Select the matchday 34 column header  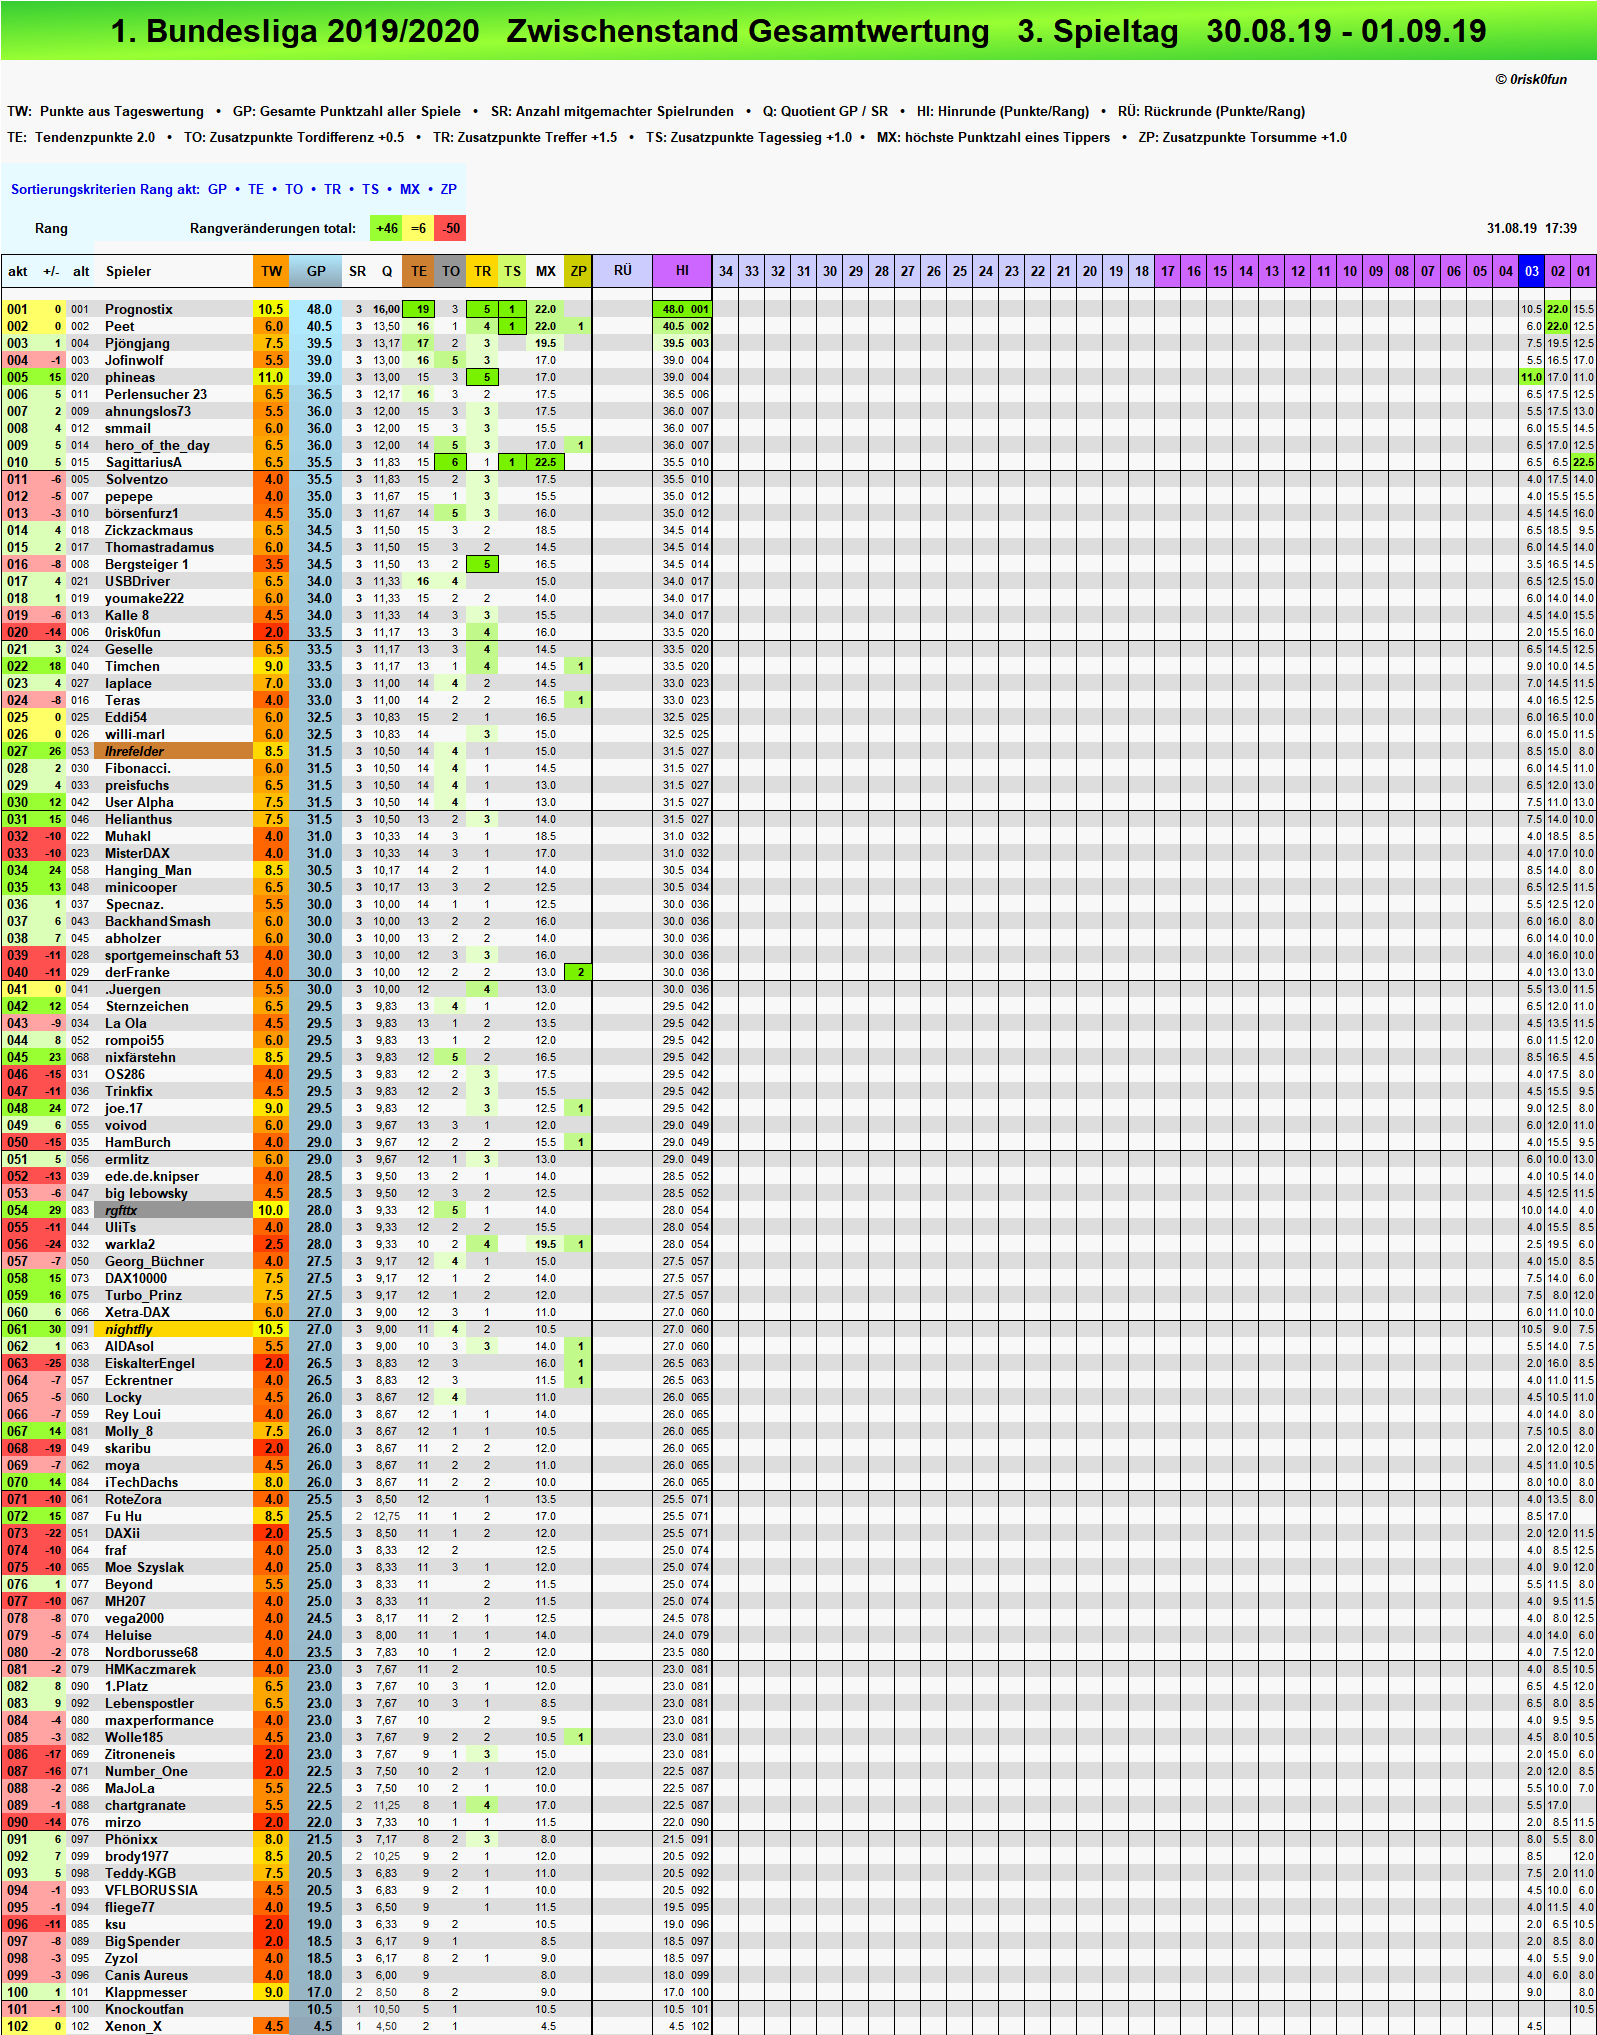coord(726,271)
